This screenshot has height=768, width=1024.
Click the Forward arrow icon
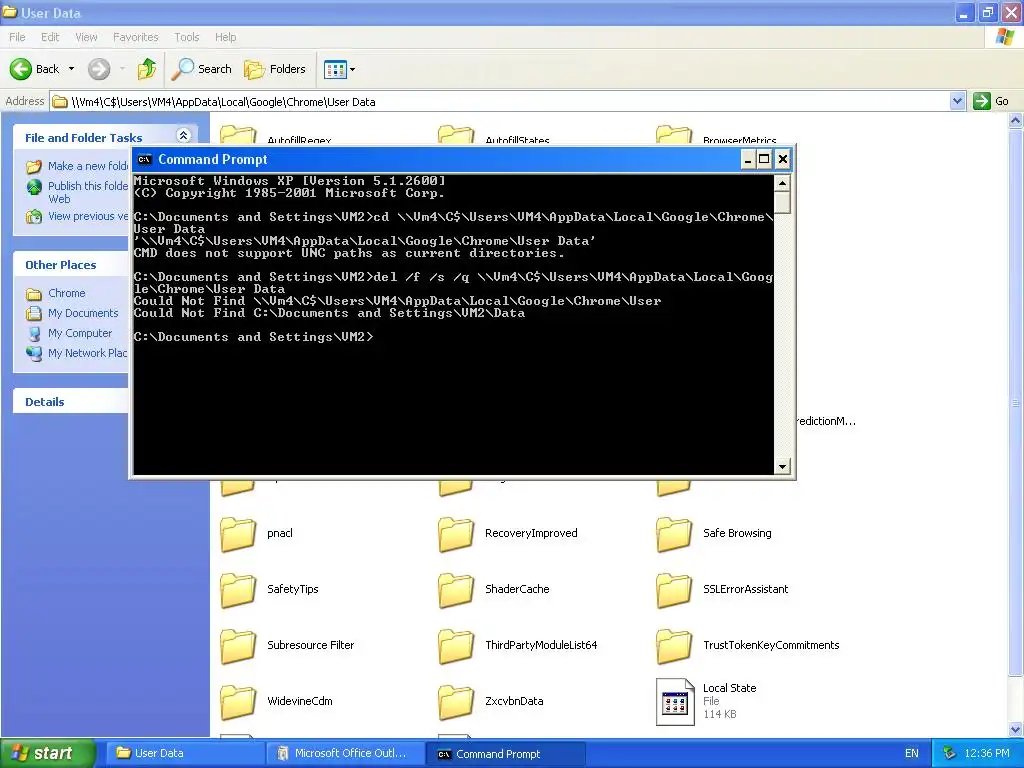point(99,69)
